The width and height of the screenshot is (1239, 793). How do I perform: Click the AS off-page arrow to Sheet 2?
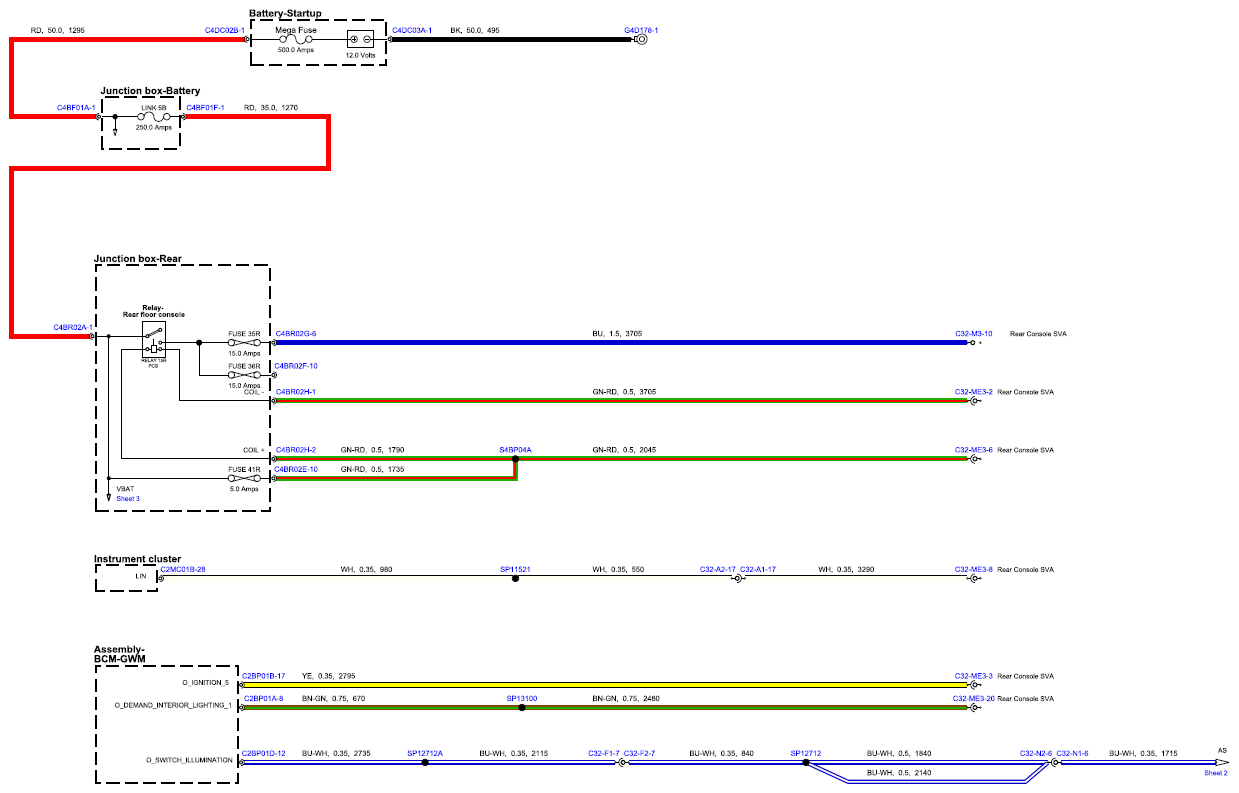[1221, 762]
